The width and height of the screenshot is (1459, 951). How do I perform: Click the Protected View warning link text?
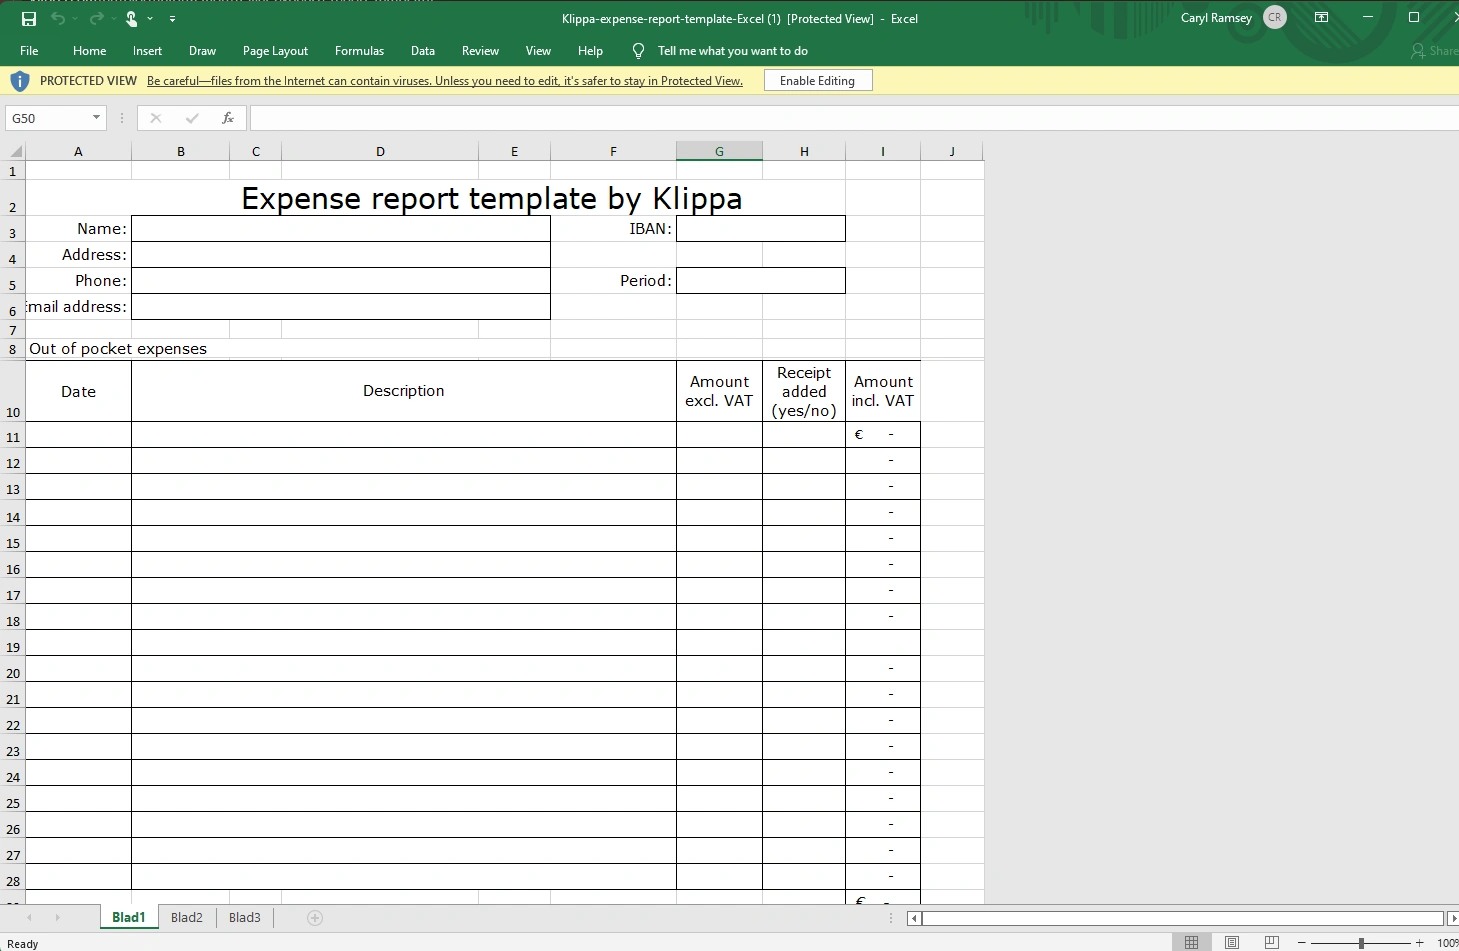(445, 81)
